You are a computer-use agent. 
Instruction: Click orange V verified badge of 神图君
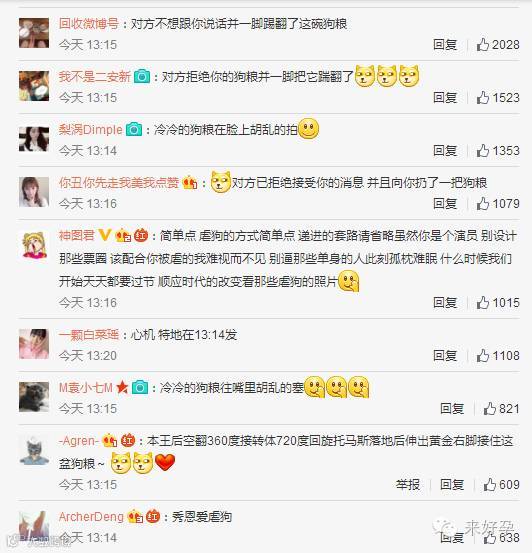click(x=105, y=235)
